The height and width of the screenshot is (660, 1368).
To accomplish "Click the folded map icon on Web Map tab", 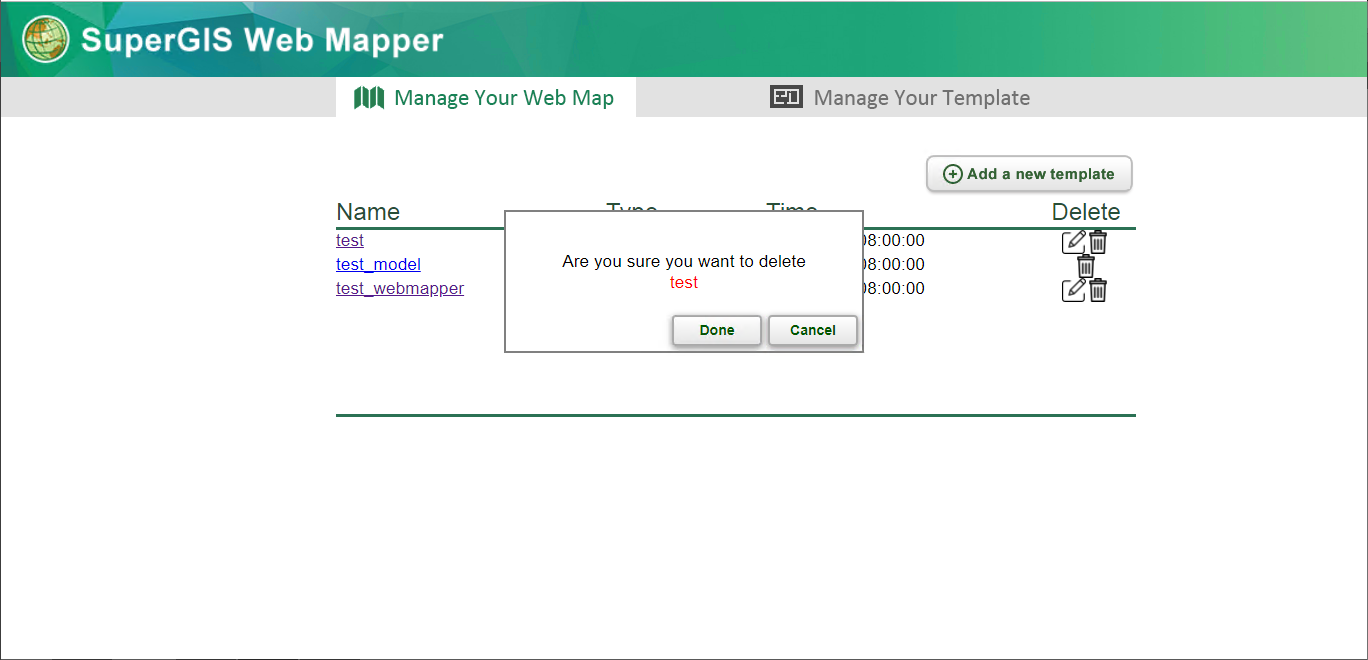I will click(x=369, y=97).
